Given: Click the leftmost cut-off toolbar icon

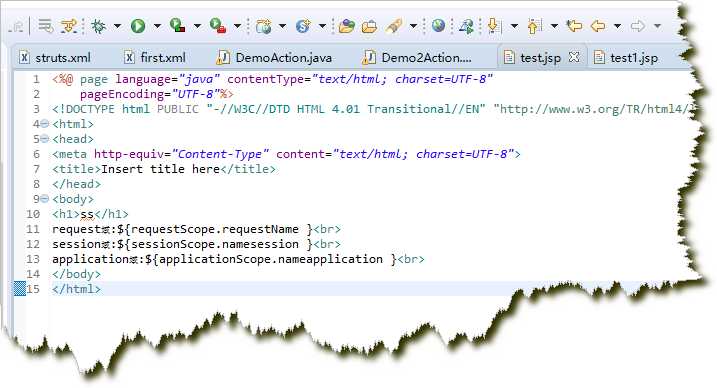Looking at the screenshot, I should point(16,27).
